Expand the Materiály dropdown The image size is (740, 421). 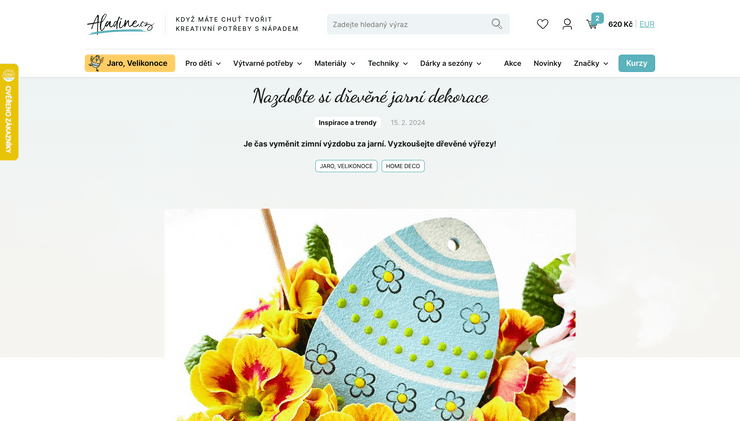(x=335, y=63)
